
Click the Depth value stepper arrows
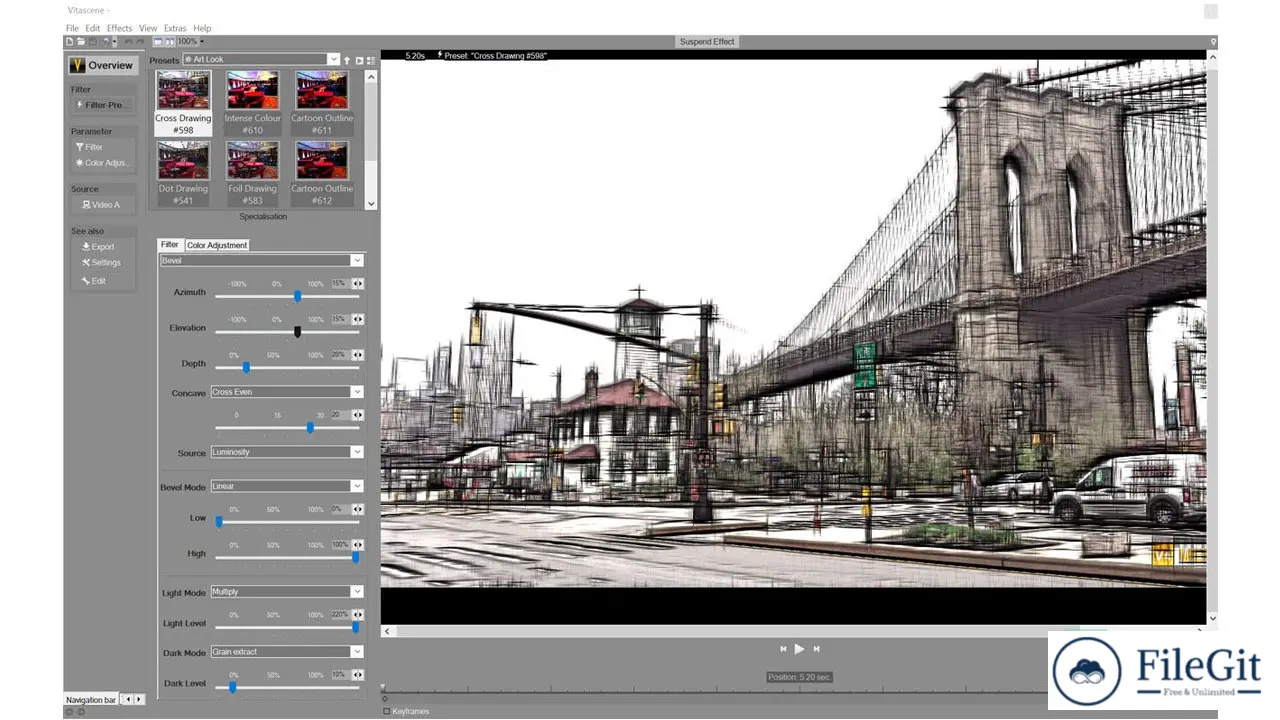pos(357,355)
